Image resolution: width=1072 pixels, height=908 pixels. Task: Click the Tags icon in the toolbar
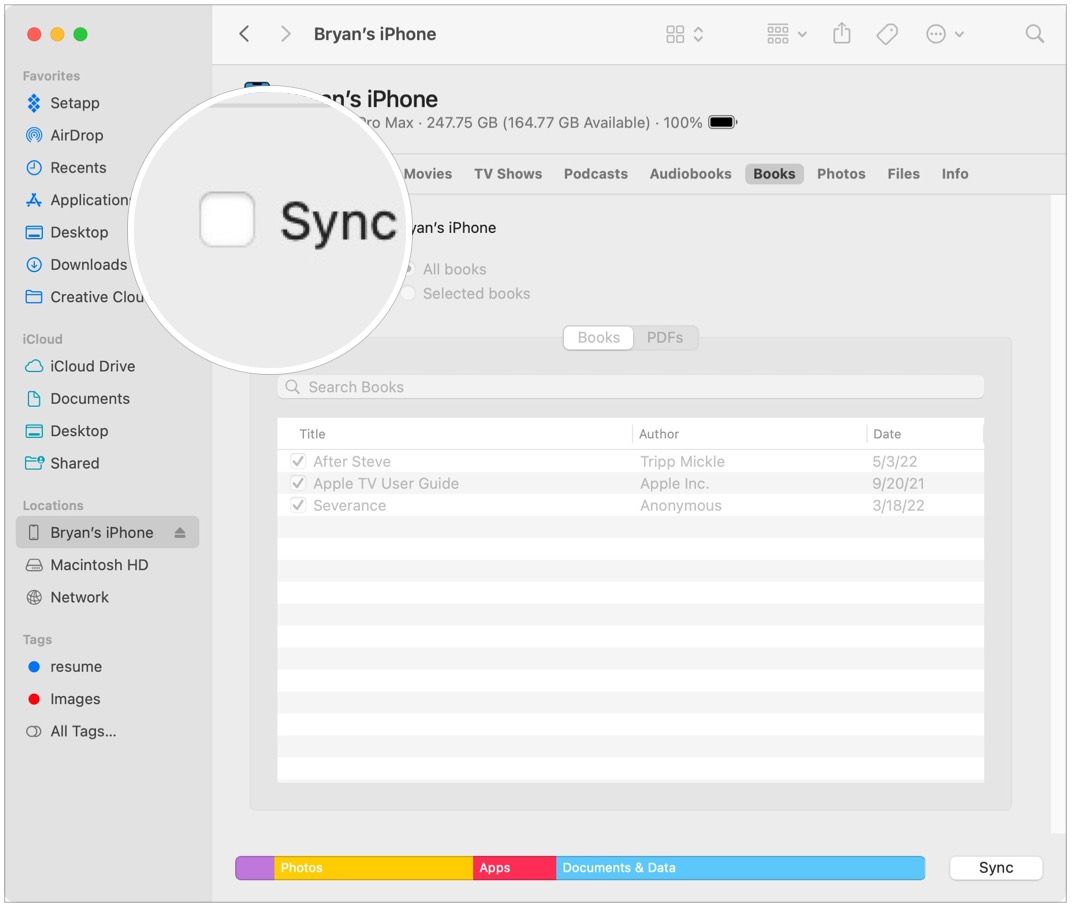coord(886,33)
